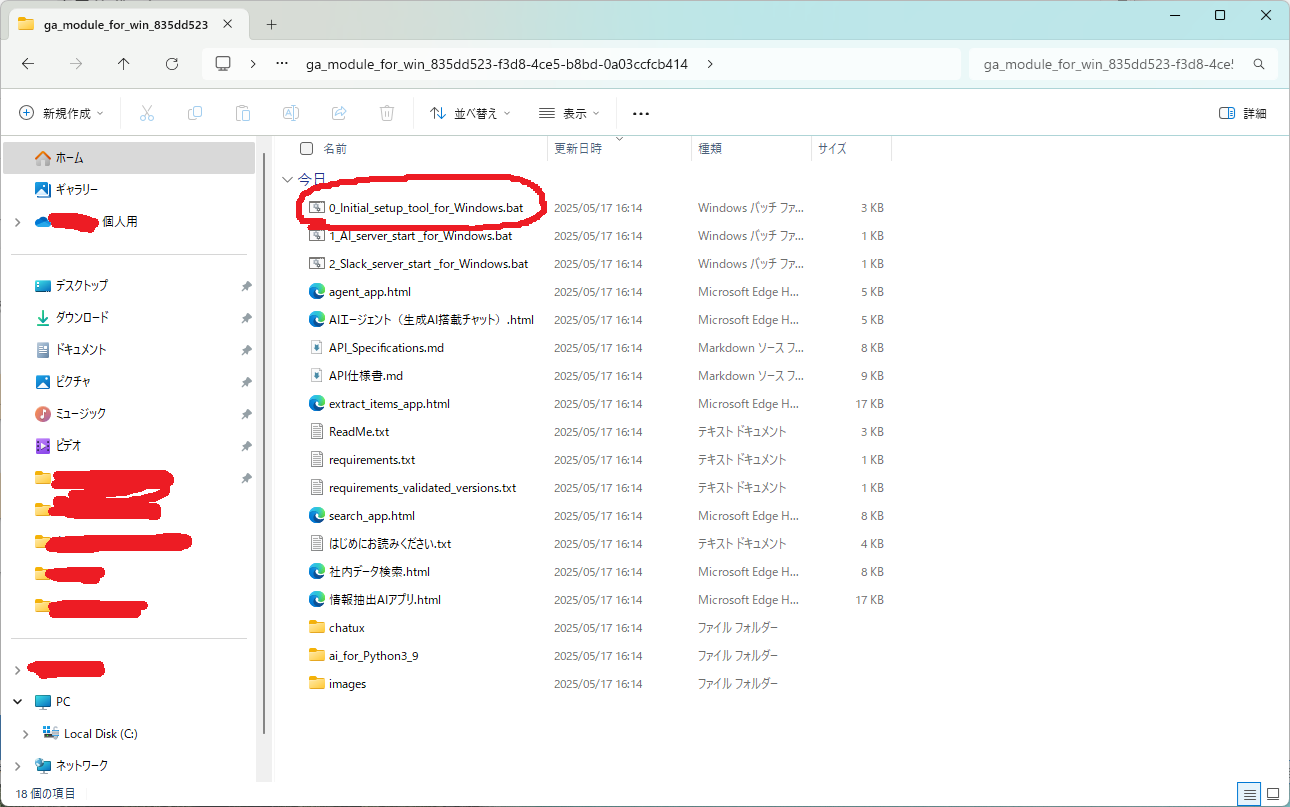
Task: Select the agent_app.html Edge icon
Action: point(318,292)
